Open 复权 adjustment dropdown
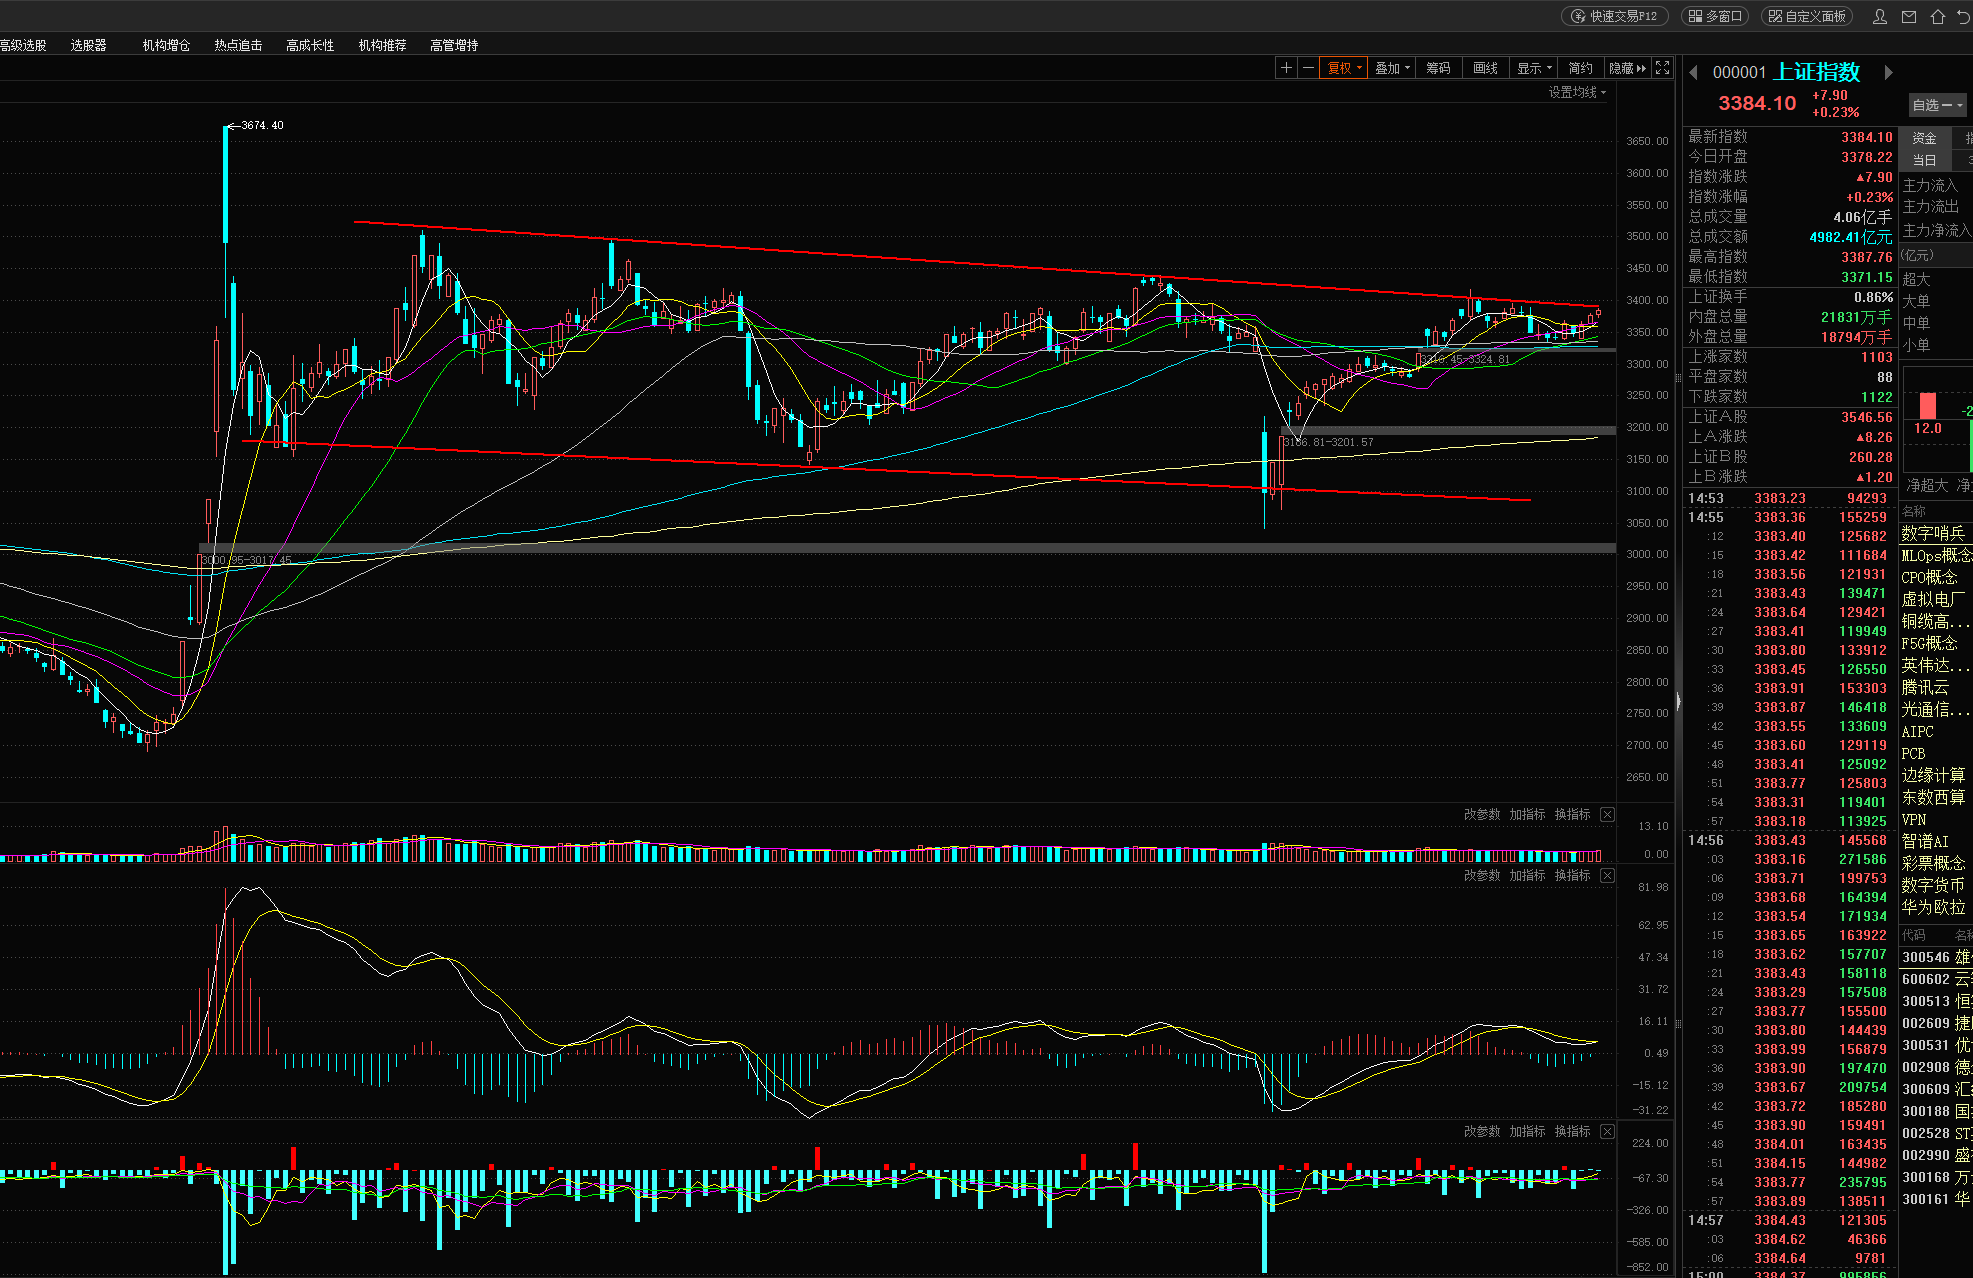Image resolution: width=1973 pixels, height=1278 pixels. click(x=1343, y=68)
